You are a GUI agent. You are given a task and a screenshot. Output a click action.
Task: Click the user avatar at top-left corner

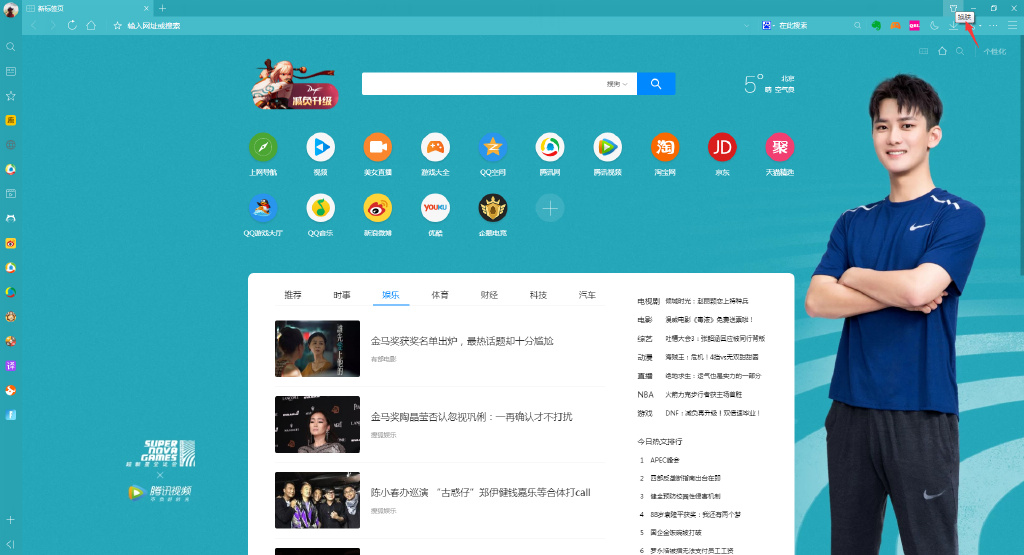[x=10, y=9]
